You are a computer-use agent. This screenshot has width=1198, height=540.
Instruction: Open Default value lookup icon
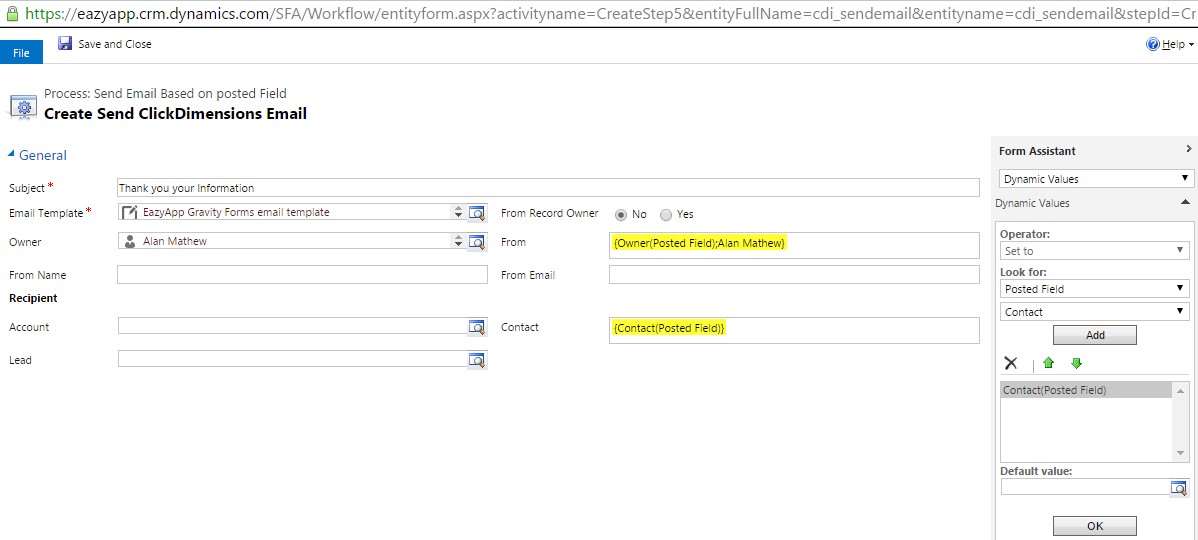1179,487
